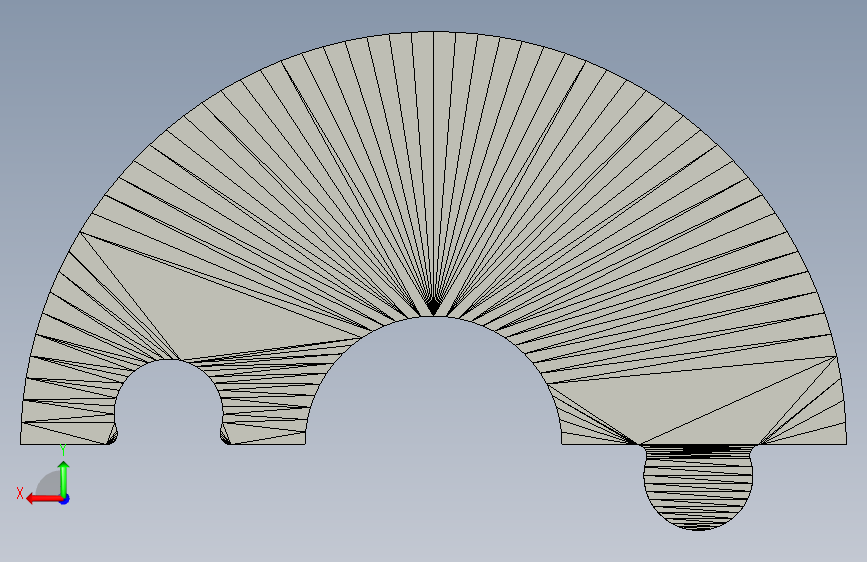Click the green "Y" axis label
This screenshot has width=867, height=562.
(63, 450)
